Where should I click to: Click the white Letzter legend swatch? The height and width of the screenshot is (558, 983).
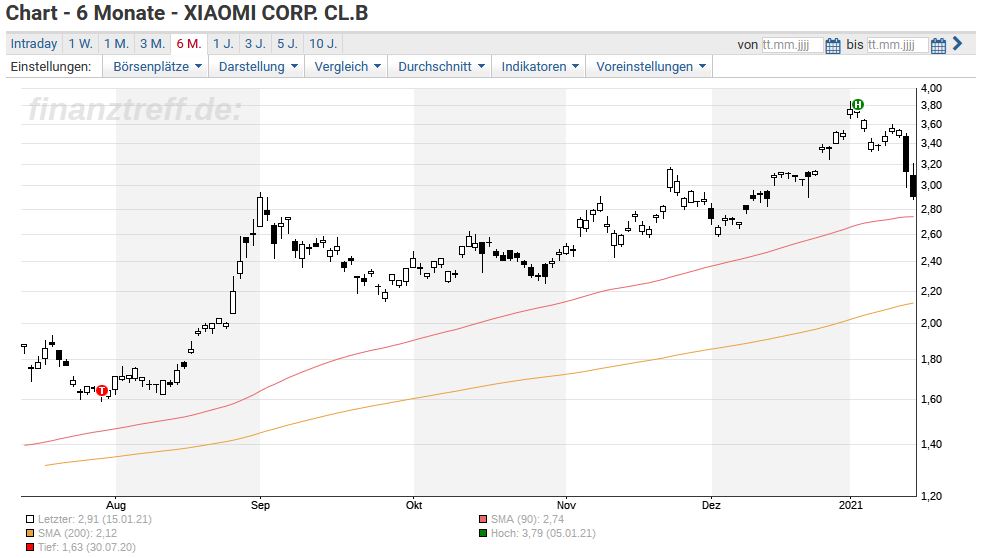point(29,519)
